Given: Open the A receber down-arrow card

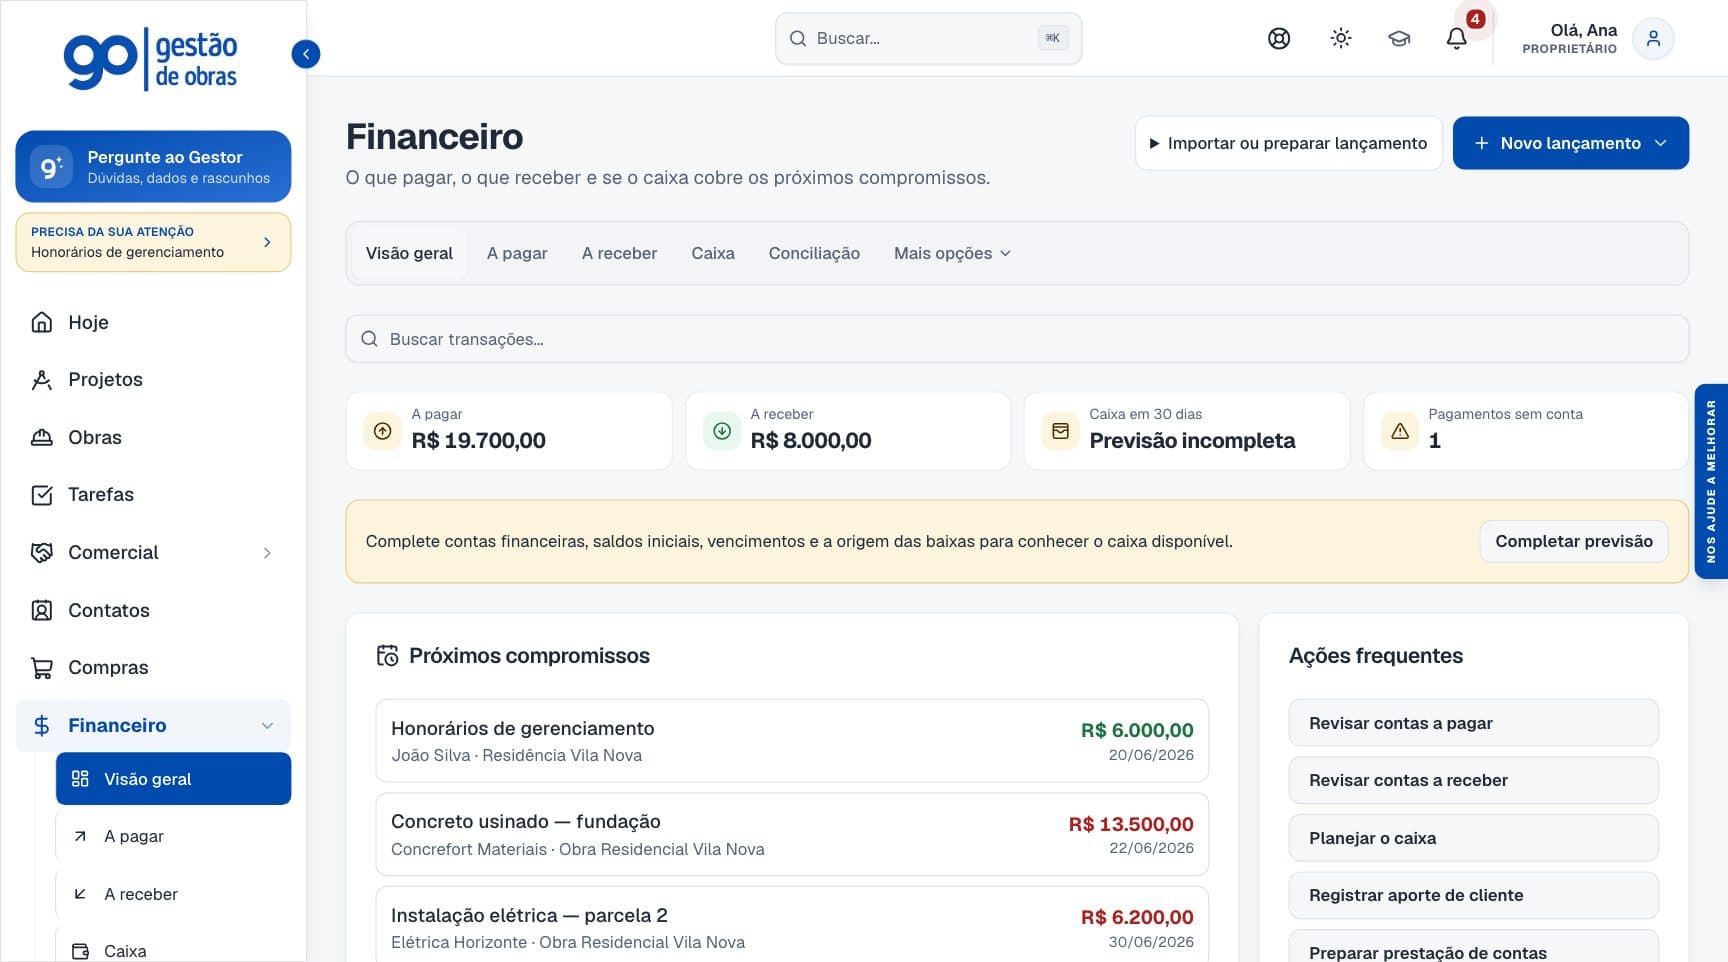Looking at the screenshot, I should pos(848,431).
